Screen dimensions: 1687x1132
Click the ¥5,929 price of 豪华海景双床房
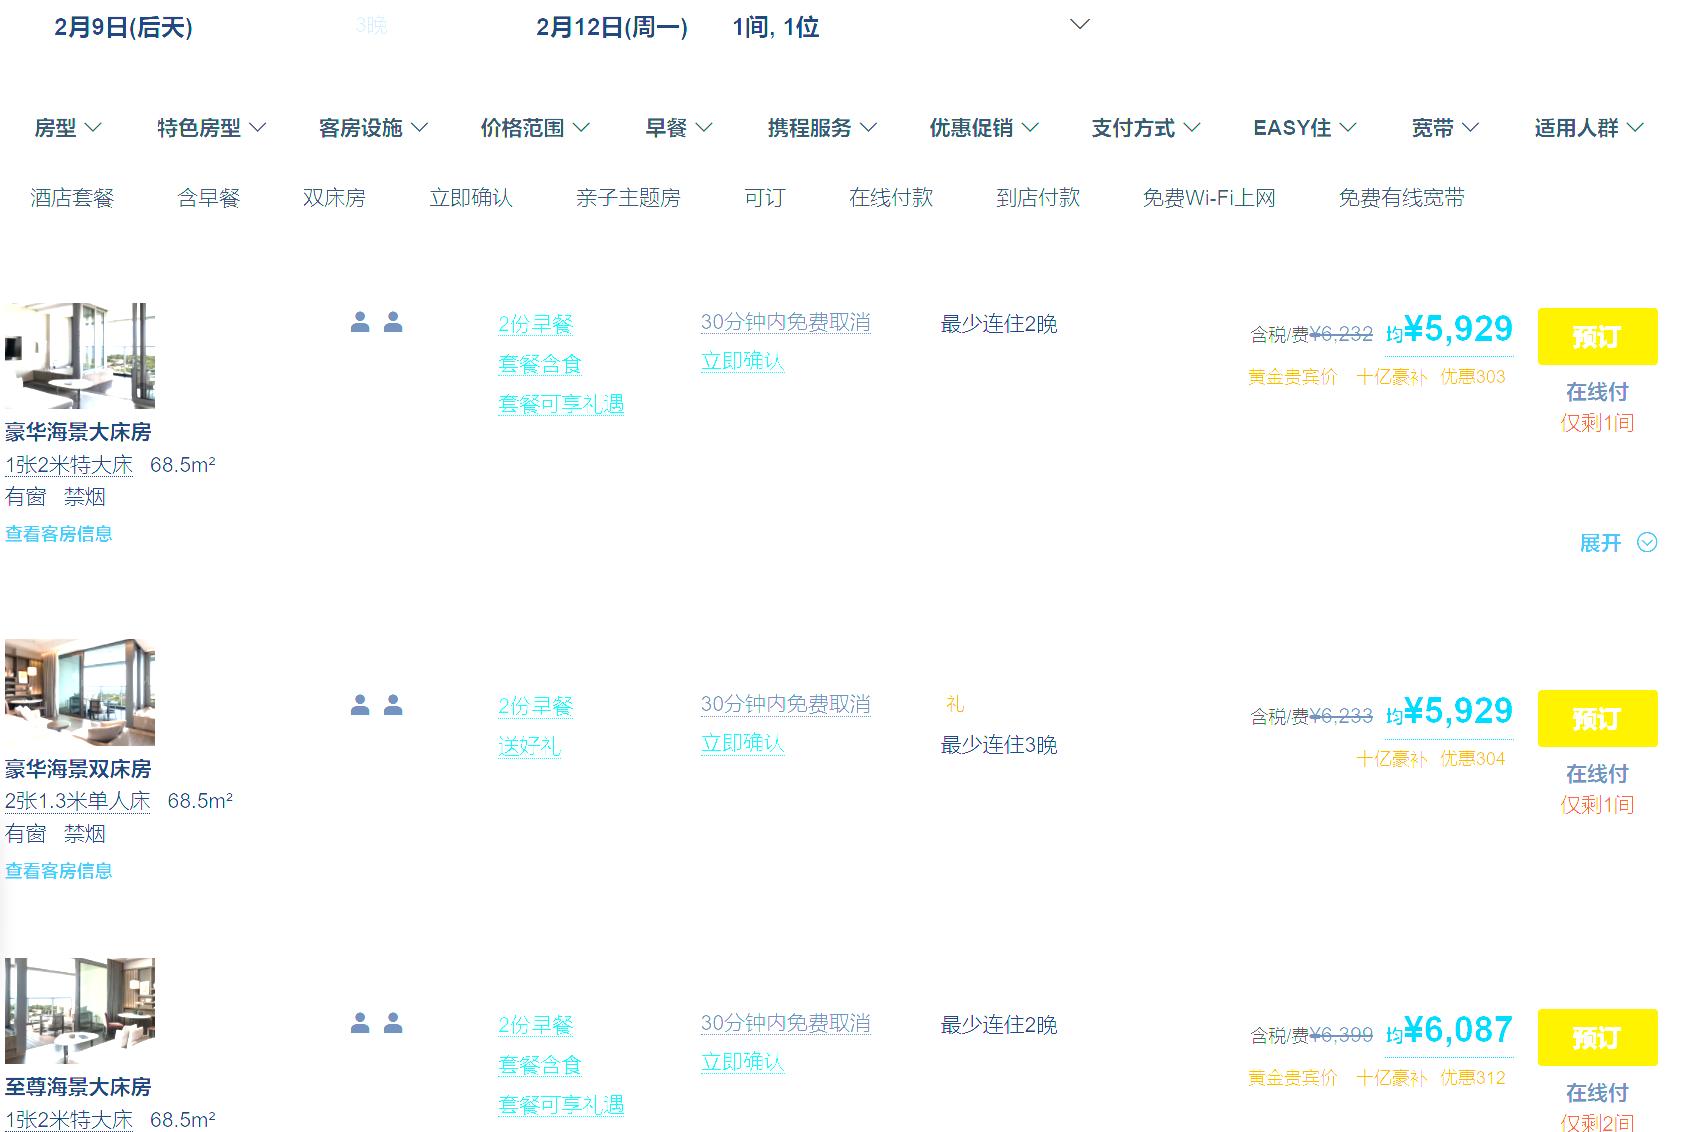click(1457, 711)
